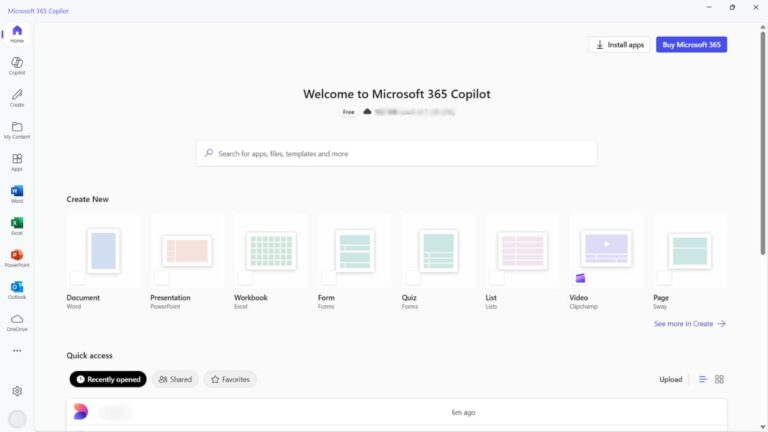768x432 pixels.
Task: Open the recently opened file's app icon
Action: (x=81, y=412)
